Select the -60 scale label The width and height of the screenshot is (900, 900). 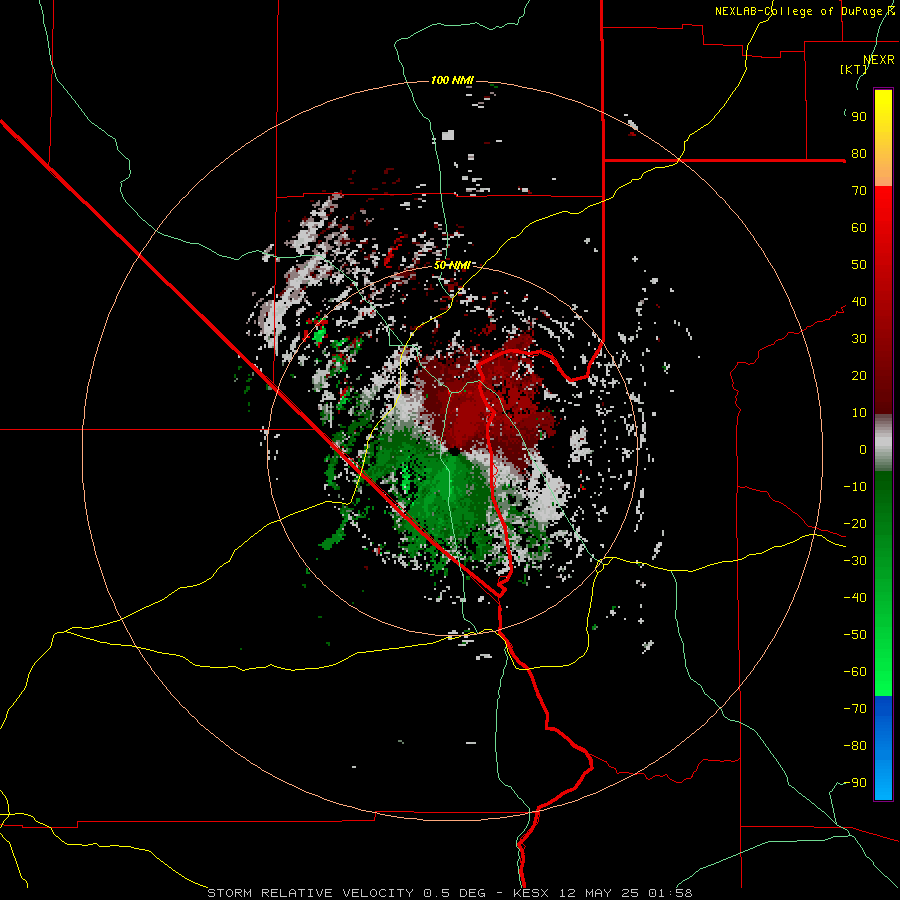coord(855,672)
